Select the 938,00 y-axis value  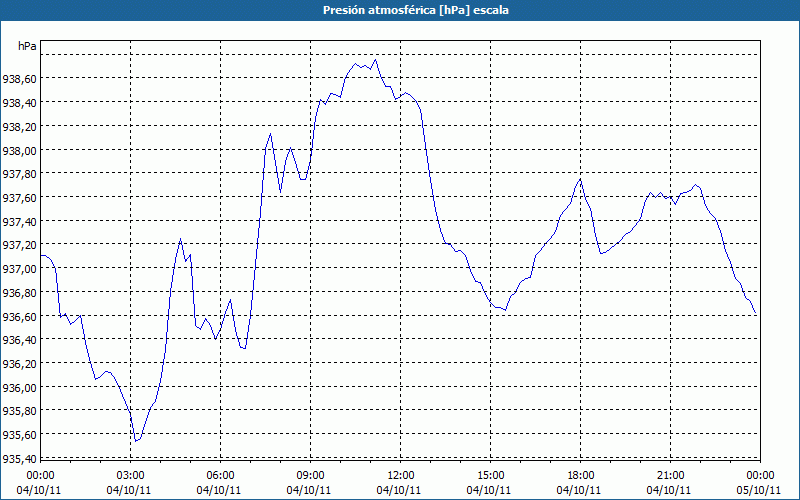(19, 150)
